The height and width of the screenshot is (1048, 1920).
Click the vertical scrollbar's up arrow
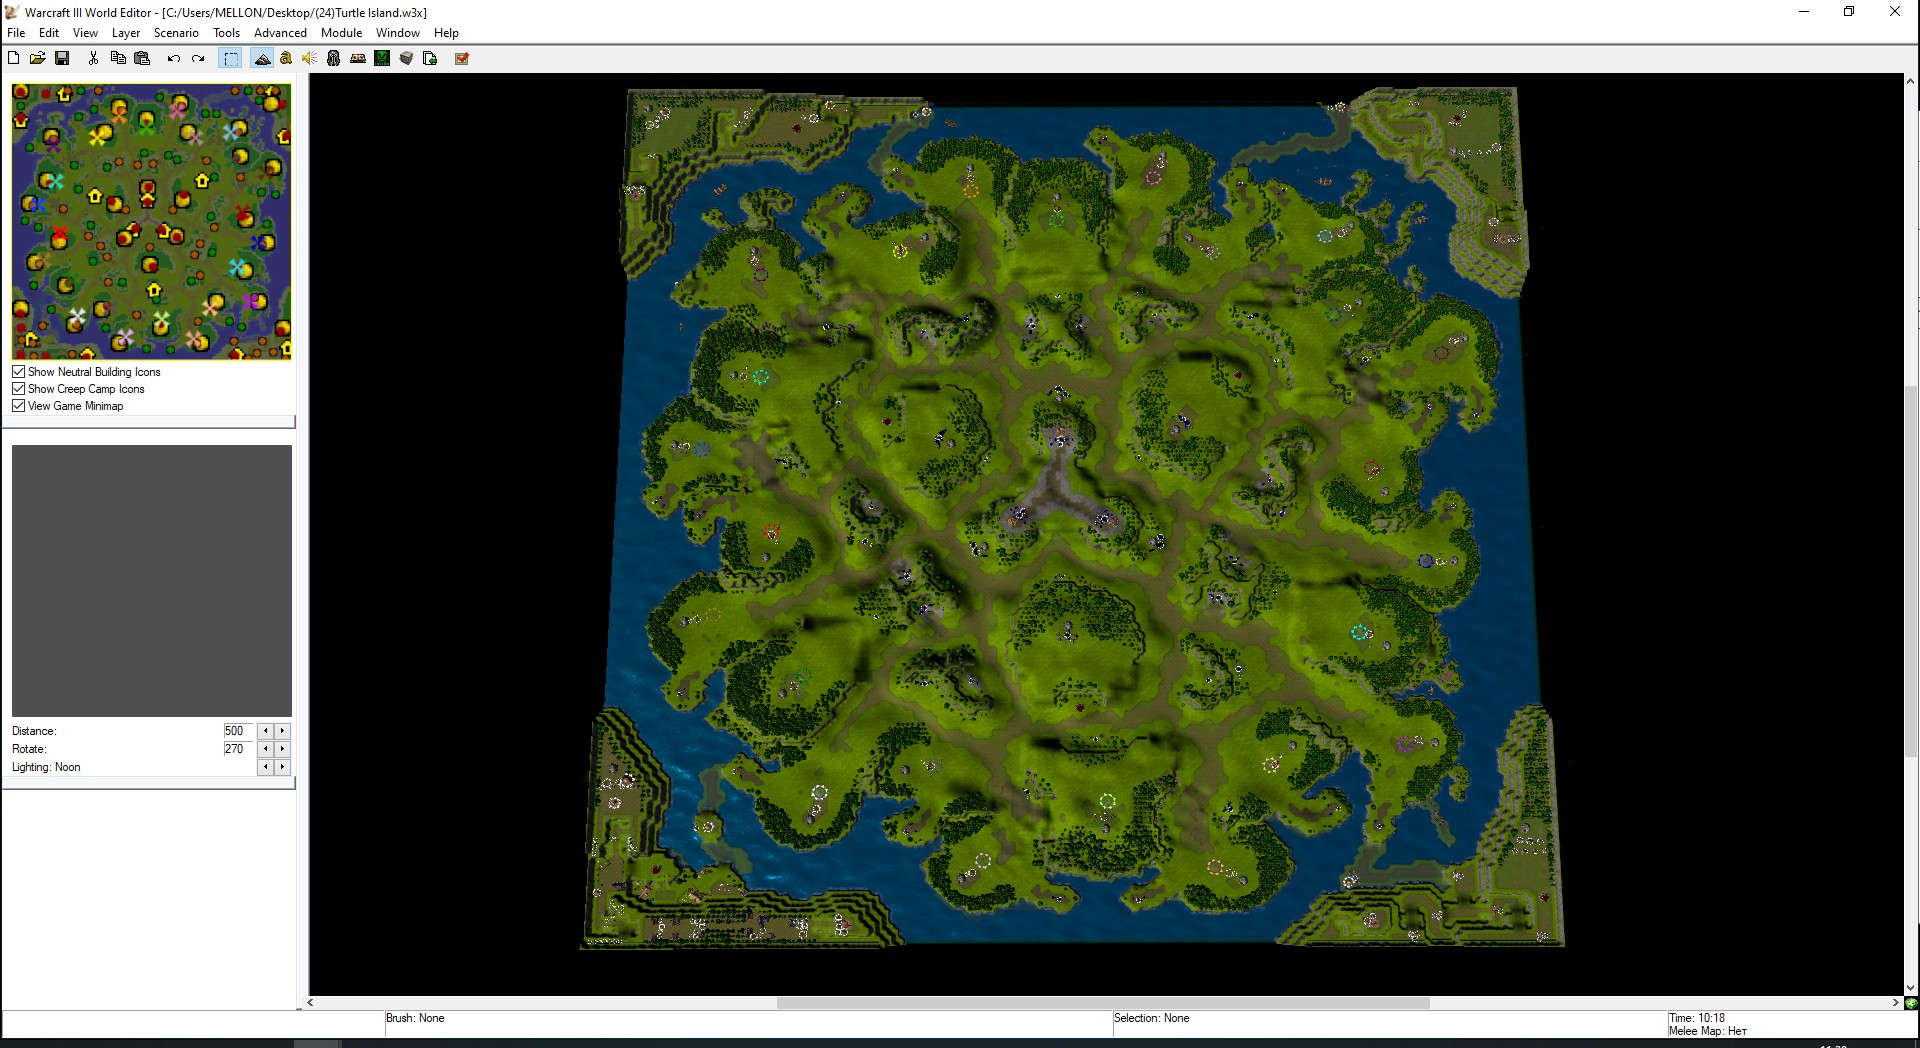point(1911,80)
